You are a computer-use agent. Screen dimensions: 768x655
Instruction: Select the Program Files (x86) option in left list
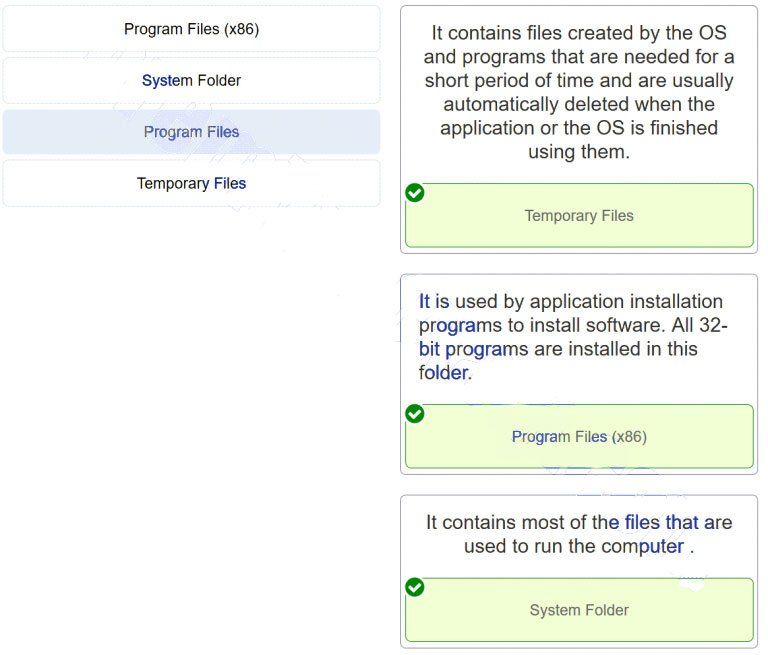click(191, 29)
